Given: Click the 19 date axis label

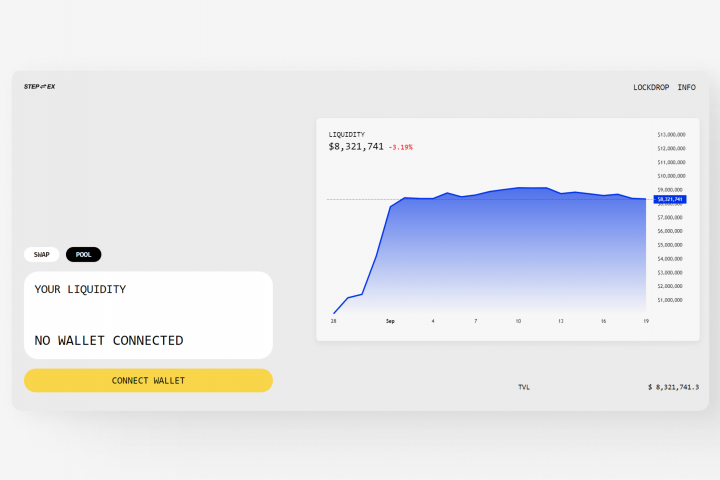Looking at the screenshot, I should (x=646, y=321).
